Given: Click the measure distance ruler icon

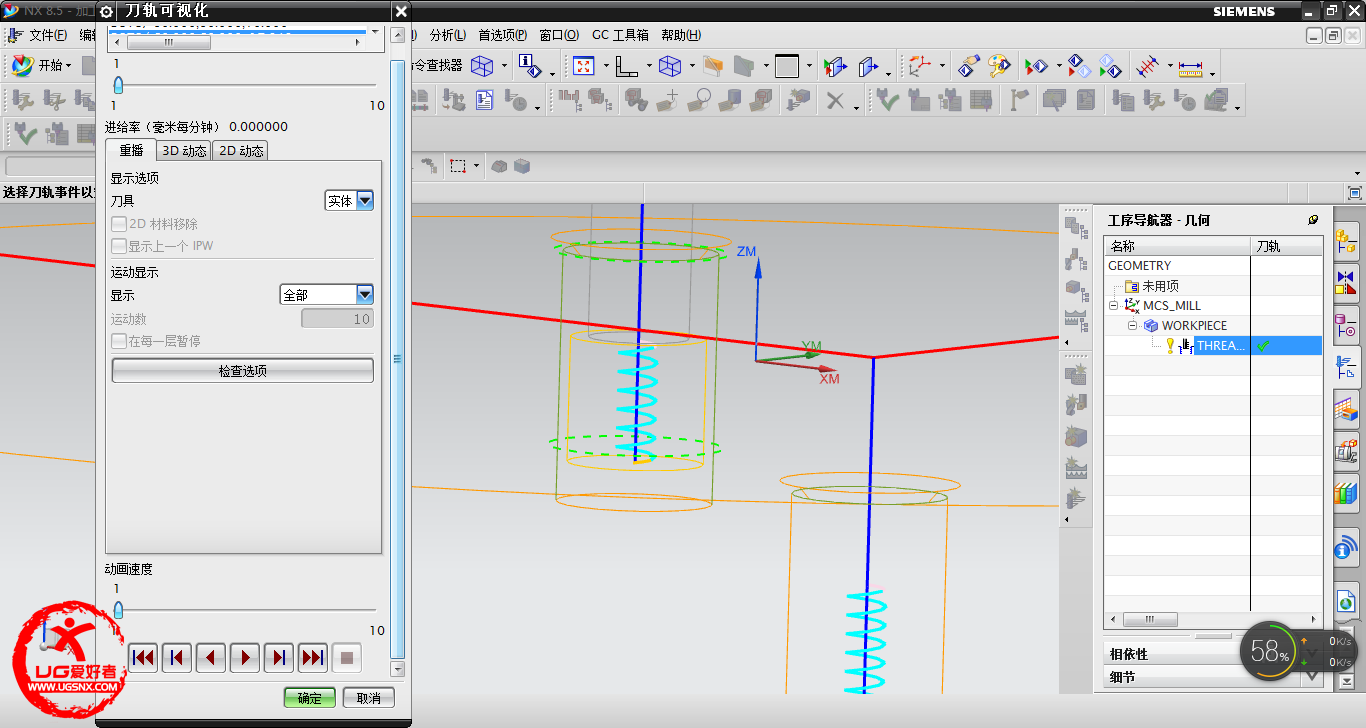Looking at the screenshot, I should tap(1190, 67).
